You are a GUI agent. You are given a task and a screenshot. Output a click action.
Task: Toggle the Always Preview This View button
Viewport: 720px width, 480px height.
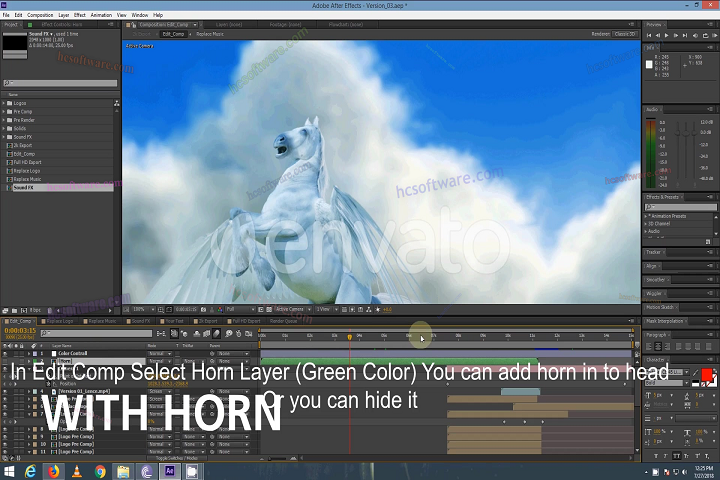(x=126, y=310)
